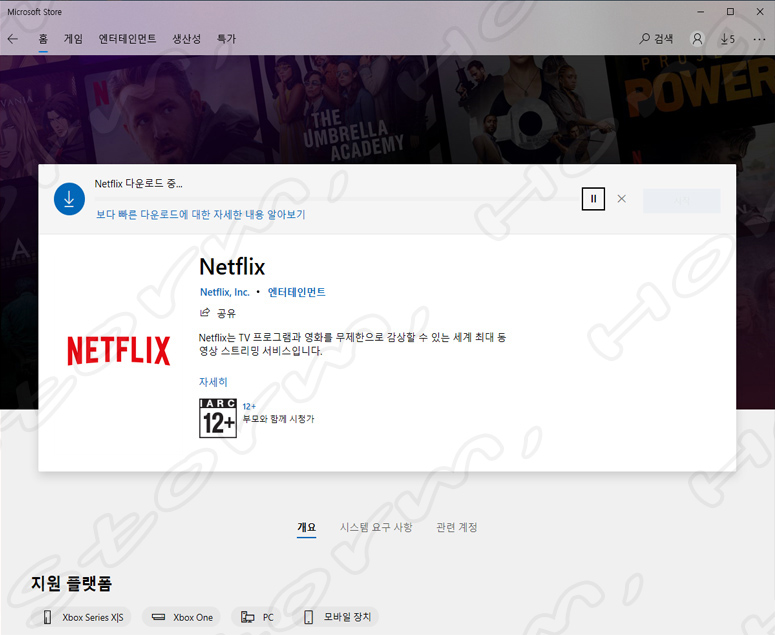Click the download progress bar
Viewport: 775px width, 635px height.
point(336,199)
